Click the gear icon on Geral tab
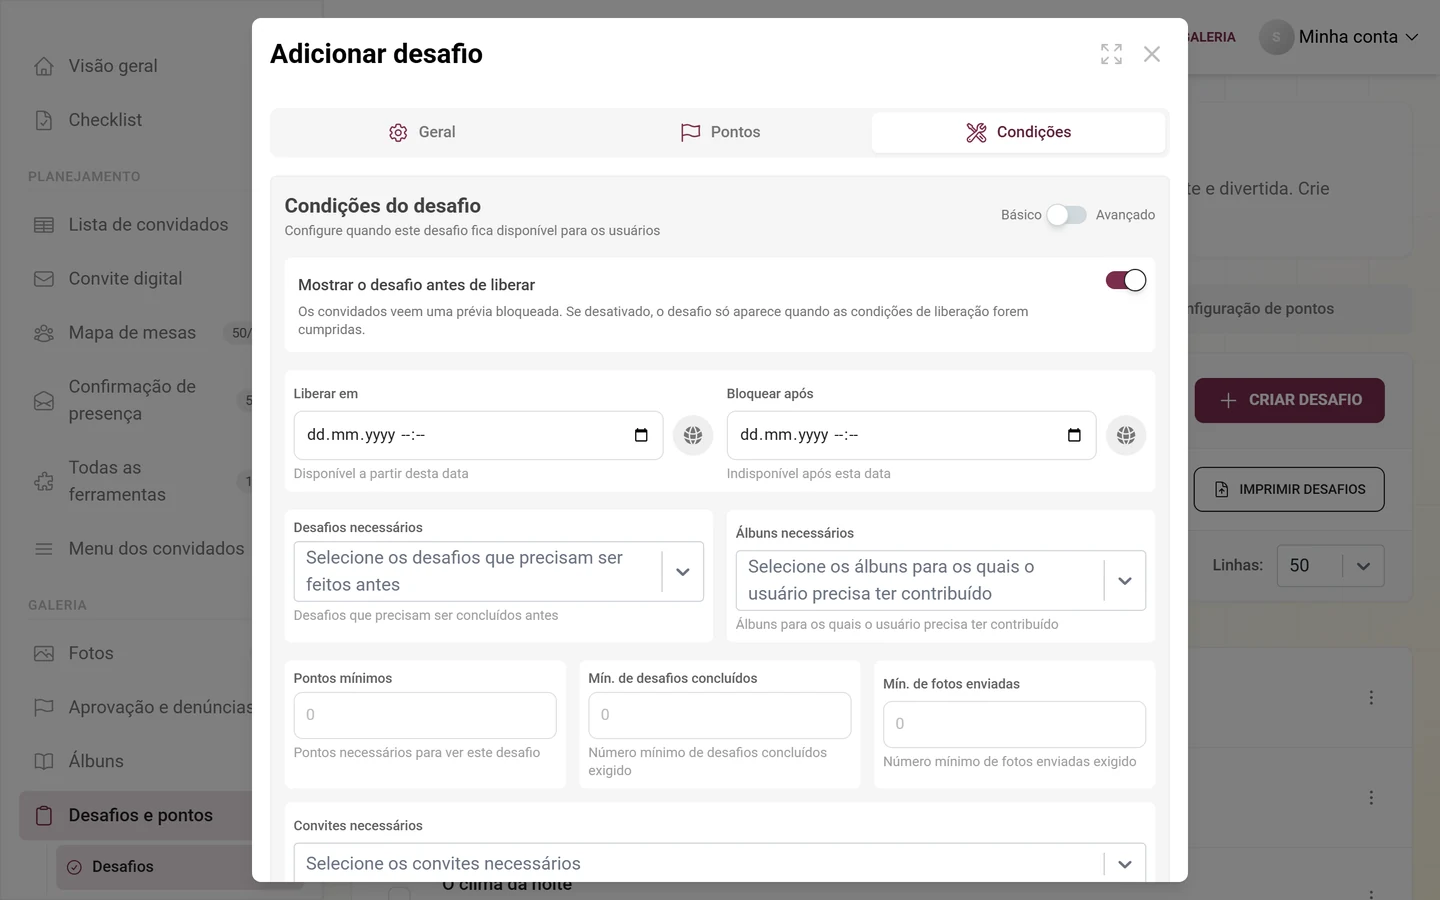 (x=398, y=133)
